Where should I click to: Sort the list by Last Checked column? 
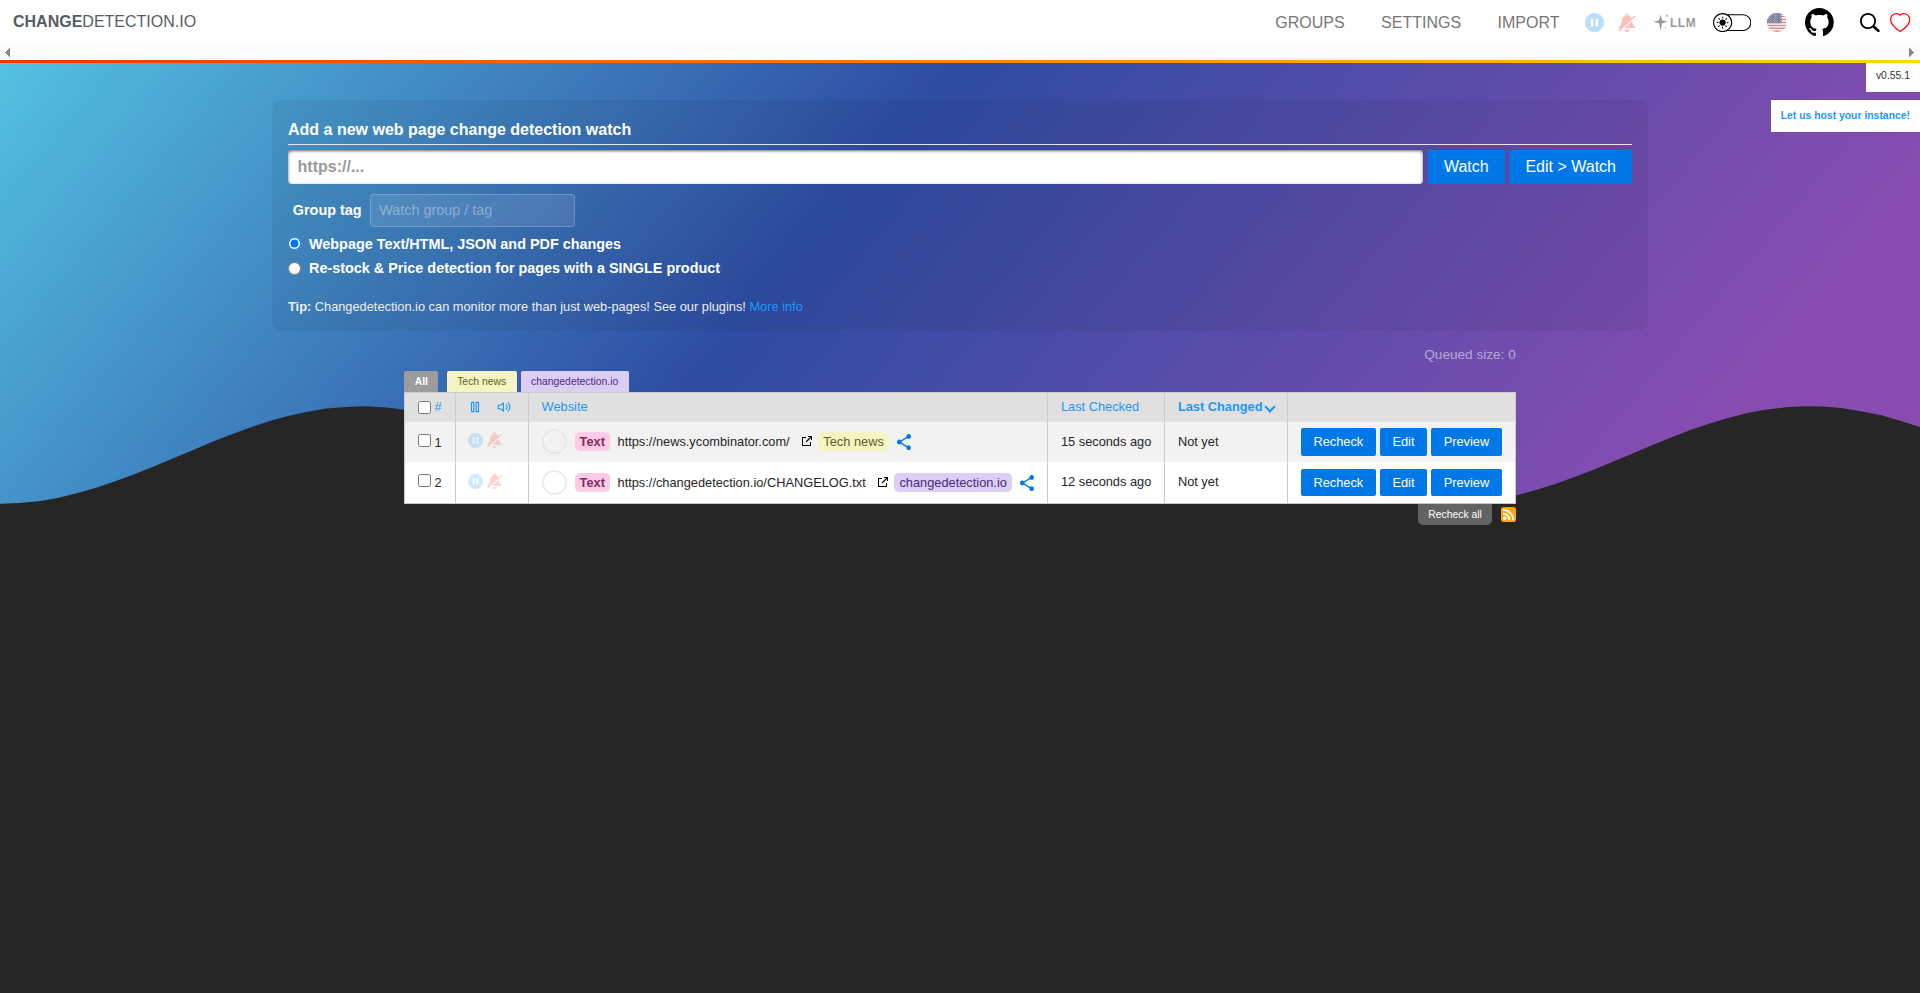tap(1099, 407)
